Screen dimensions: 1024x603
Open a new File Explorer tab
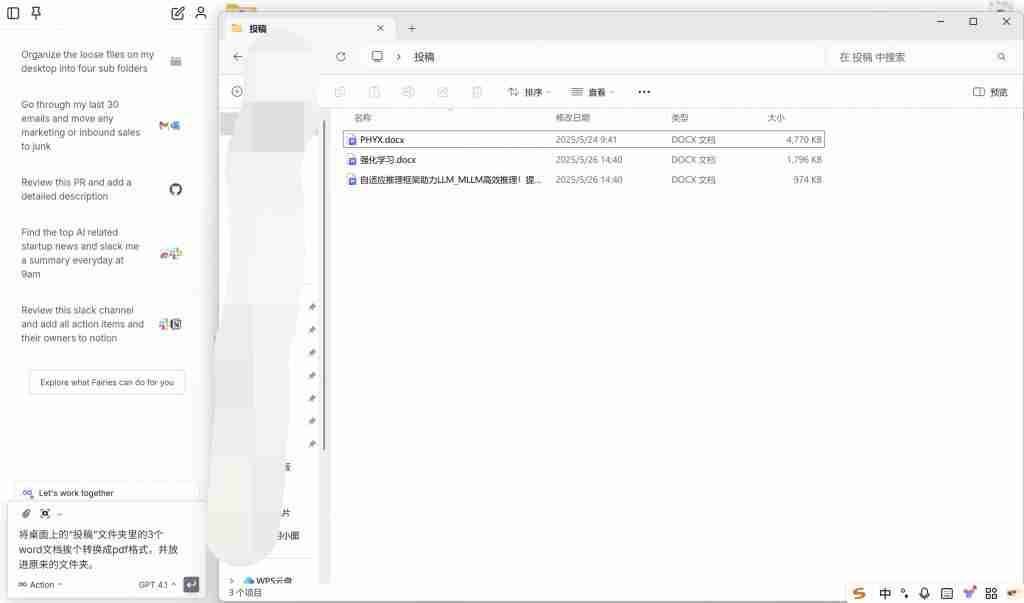(x=412, y=28)
